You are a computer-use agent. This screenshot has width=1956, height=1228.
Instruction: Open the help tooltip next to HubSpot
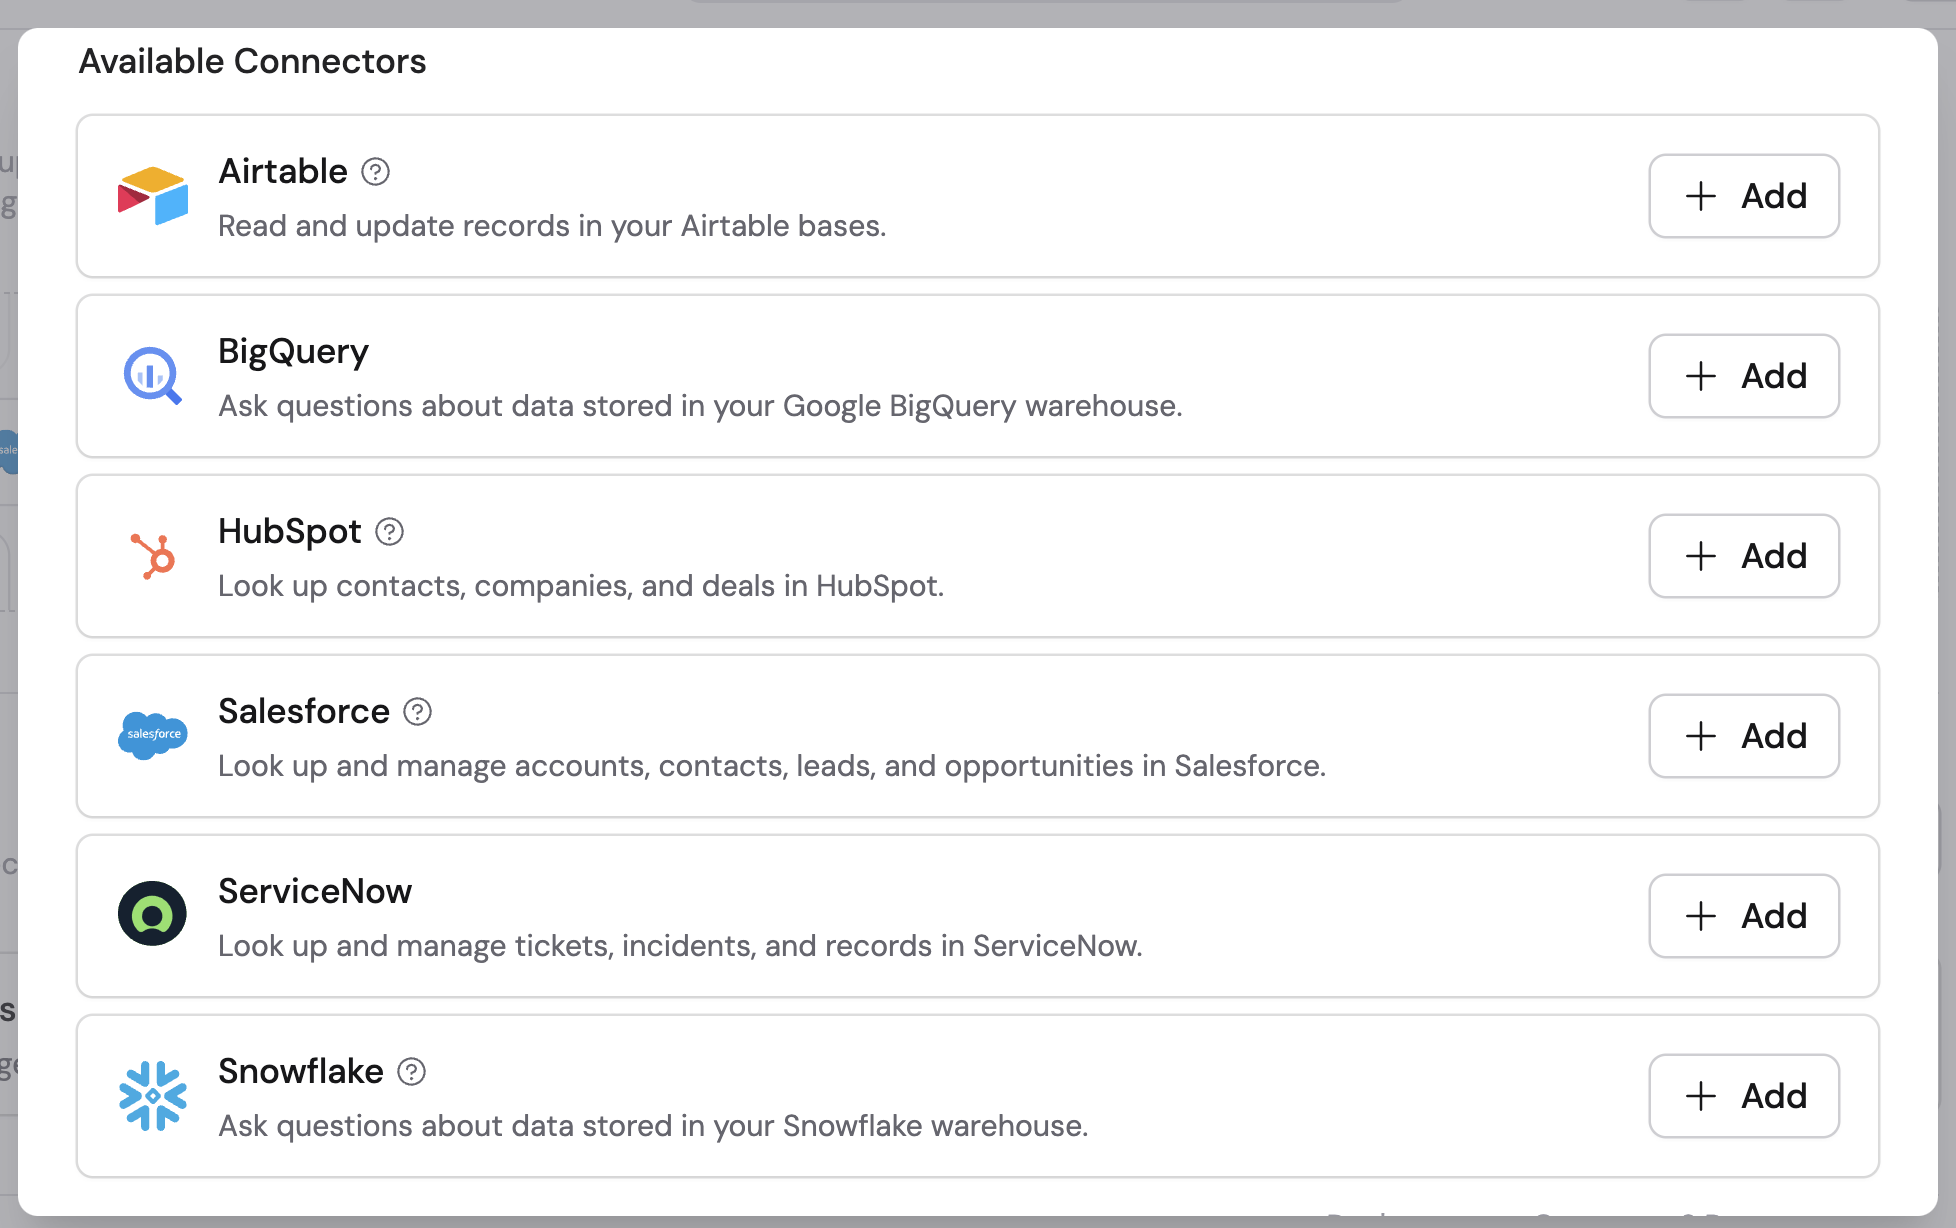pyautogui.click(x=390, y=531)
